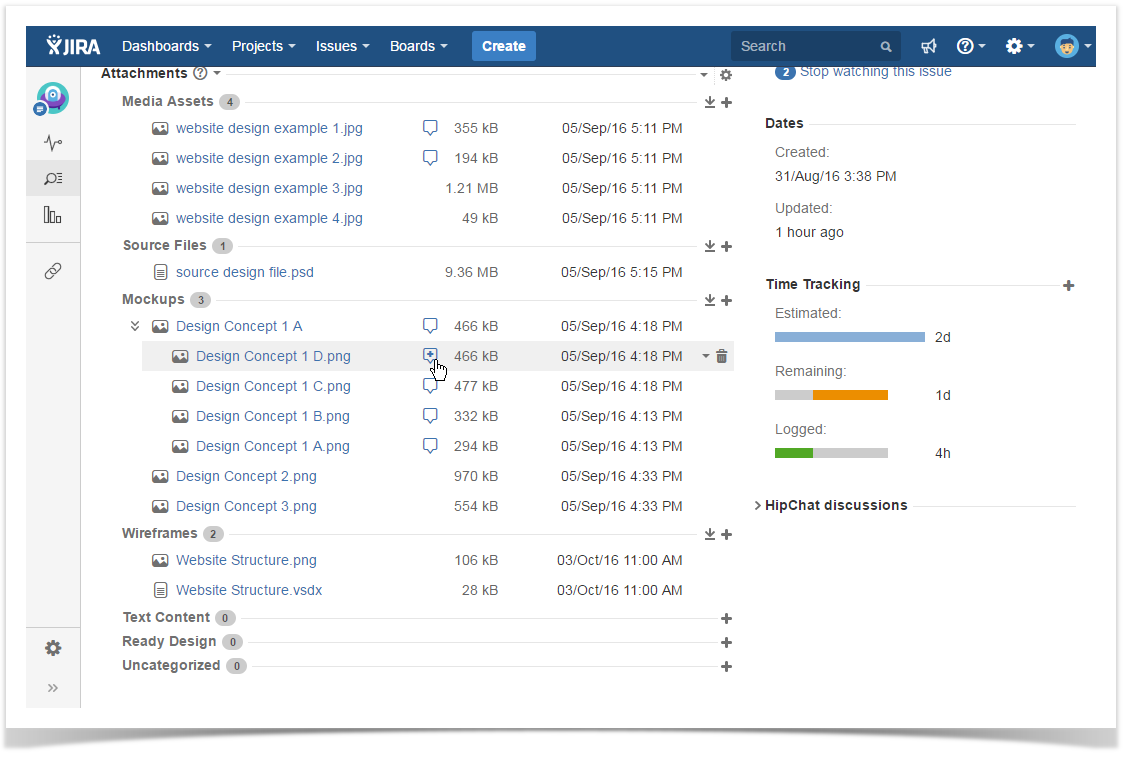Image resolution: width=1130 pixels, height=757 pixels.
Task: Open the Boards menu
Action: [418, 46]
